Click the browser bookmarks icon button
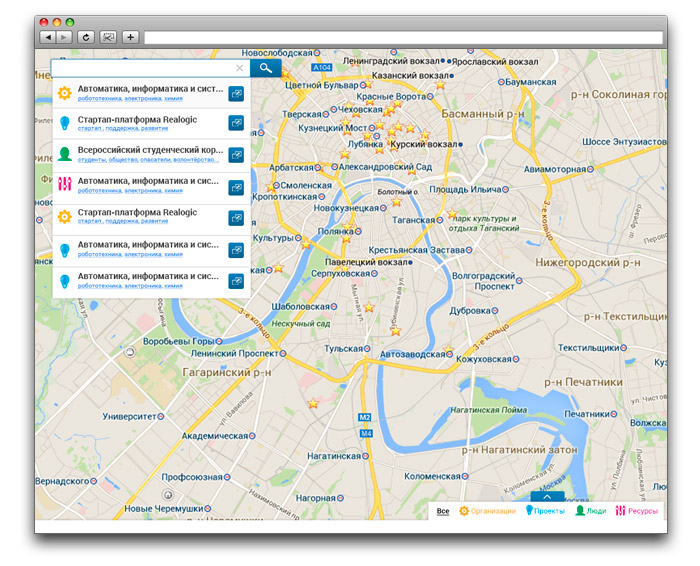This screenshot has width=700, height=566. (107, 37)
